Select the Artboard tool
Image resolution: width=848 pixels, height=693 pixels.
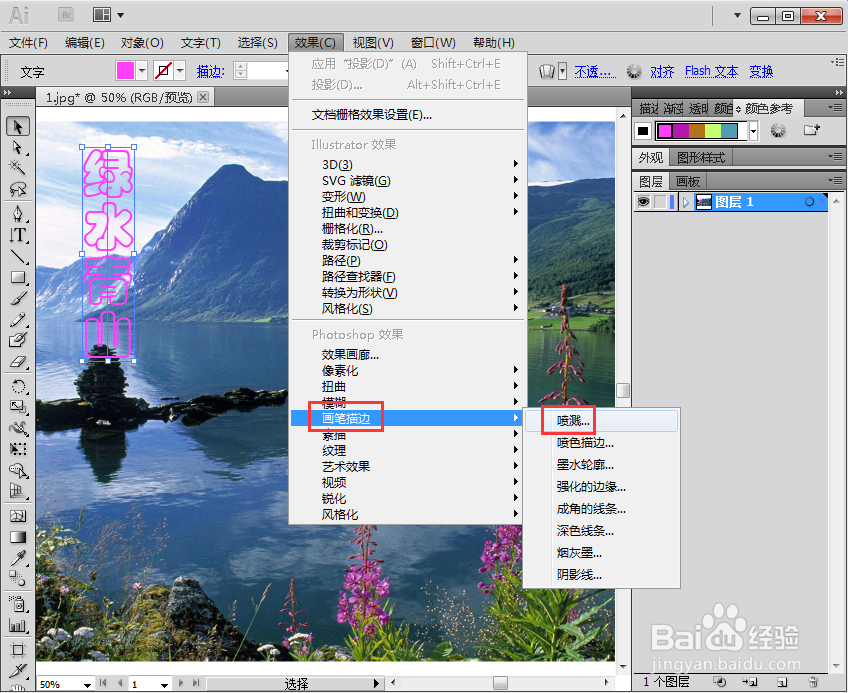point(18,650)
